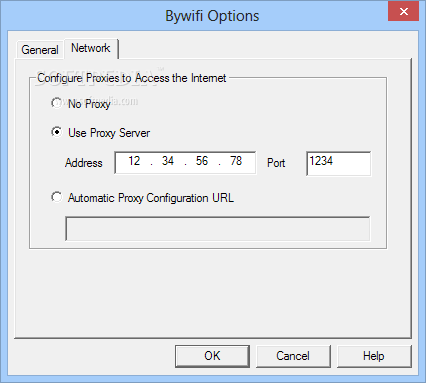
Task: Choose the Use Proxy Server option
Action: point(57,132)
